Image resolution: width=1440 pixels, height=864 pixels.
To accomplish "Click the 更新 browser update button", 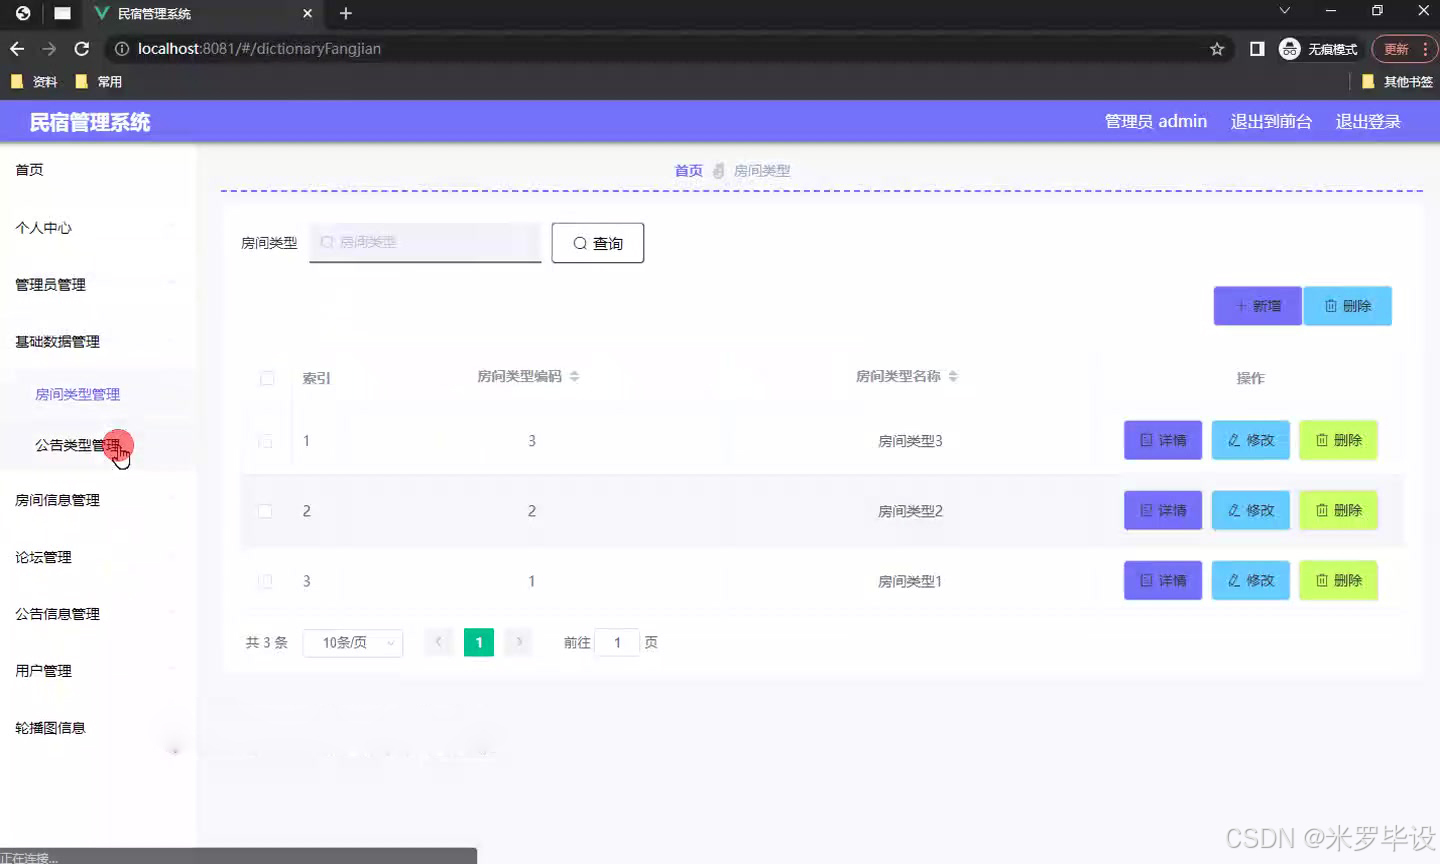I will pos(1397,49).
